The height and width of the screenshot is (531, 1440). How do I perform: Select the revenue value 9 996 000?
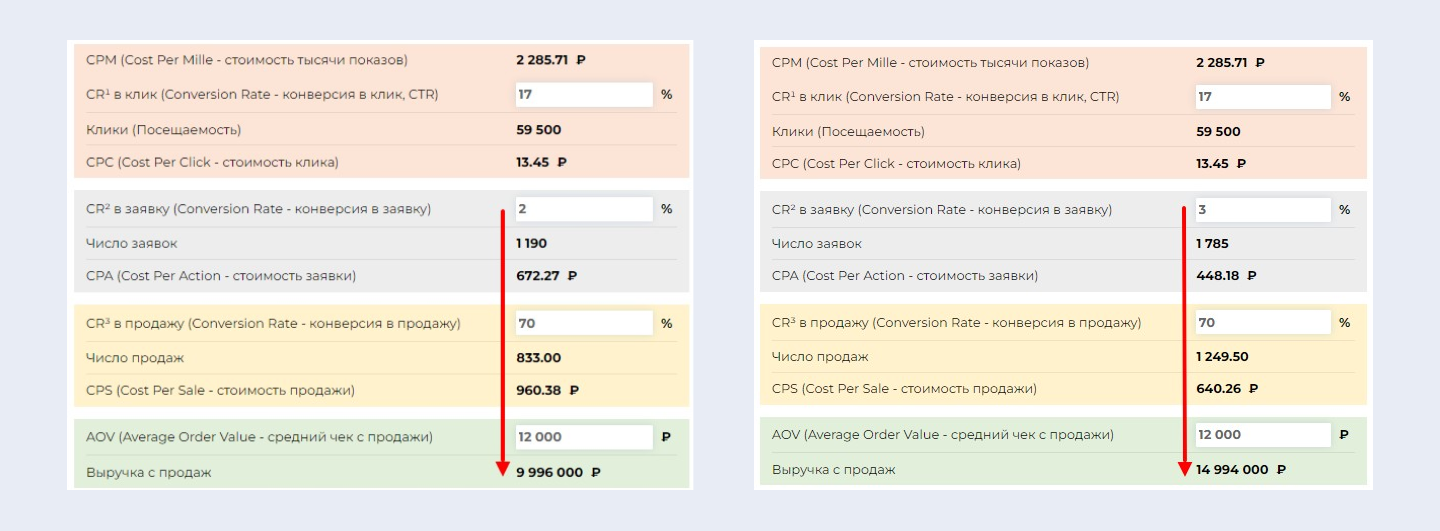(549, 473)
